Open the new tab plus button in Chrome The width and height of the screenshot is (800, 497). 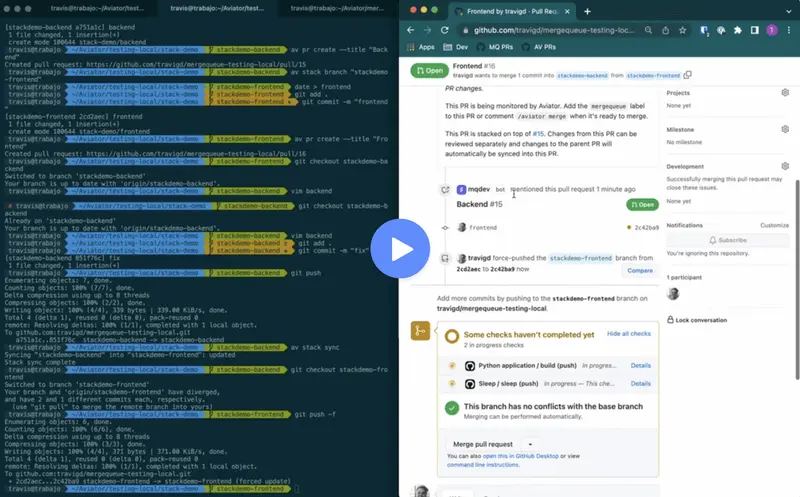[587, 11]
